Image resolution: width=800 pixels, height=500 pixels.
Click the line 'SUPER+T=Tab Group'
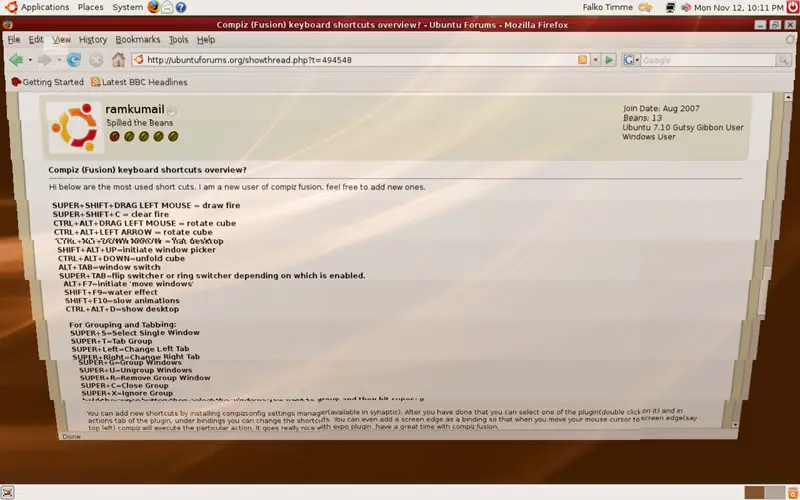click(x=111, y=341)
